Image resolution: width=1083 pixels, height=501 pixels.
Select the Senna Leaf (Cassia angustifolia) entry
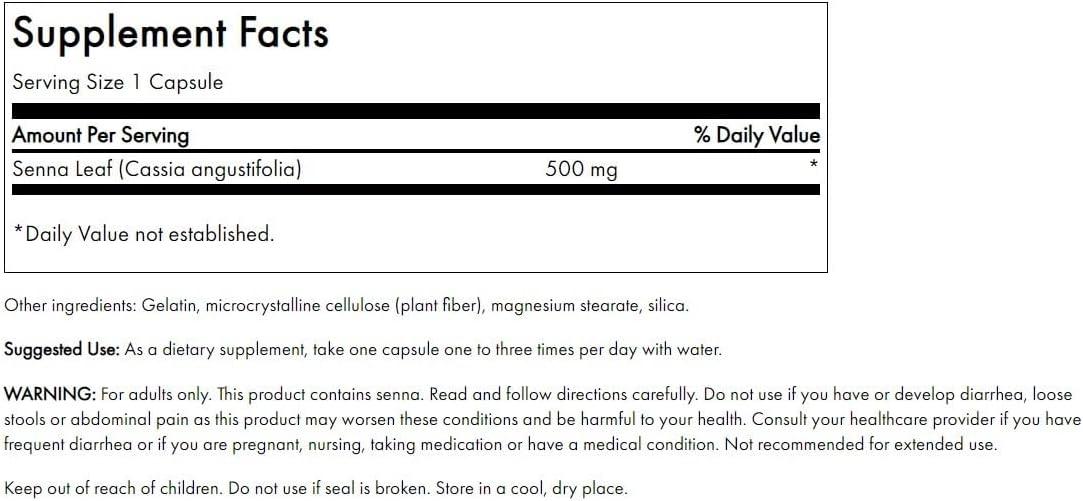pyautogui.click(x=157, y=169)
